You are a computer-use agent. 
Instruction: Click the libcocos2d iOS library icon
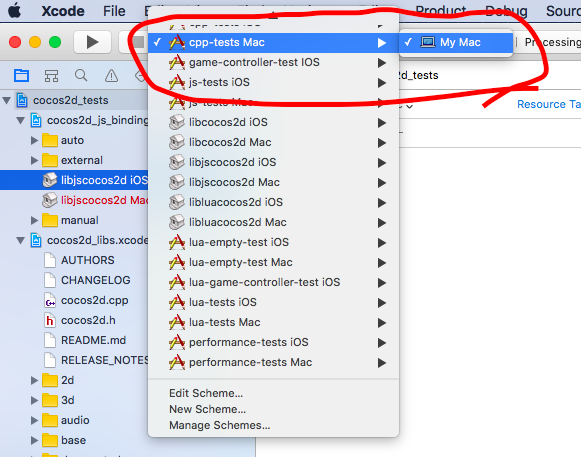coord(177,122)
